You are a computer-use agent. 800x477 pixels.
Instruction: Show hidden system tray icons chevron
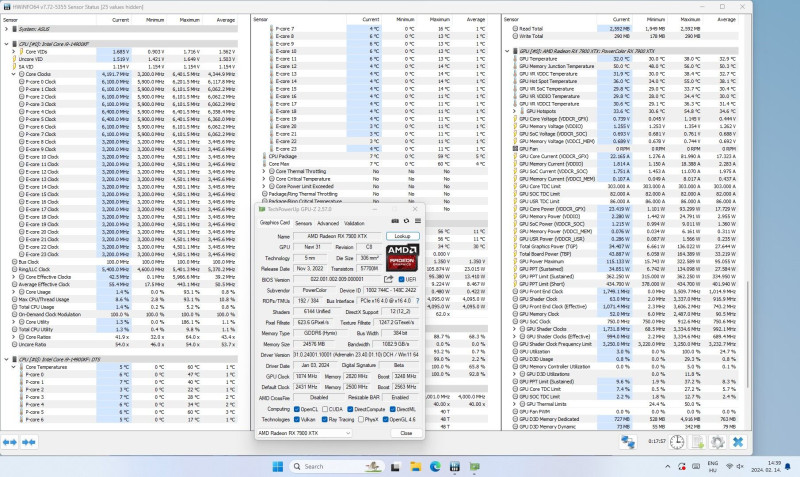[x=667, y=466]
